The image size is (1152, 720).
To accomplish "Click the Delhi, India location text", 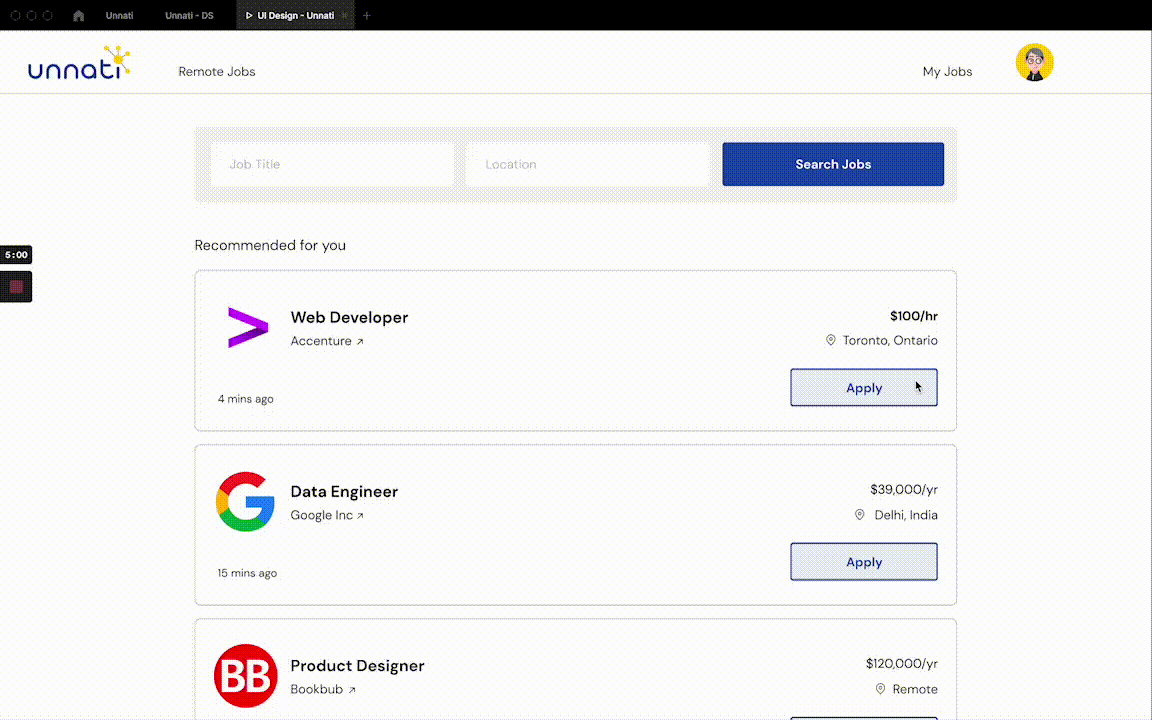I will click(906, 515).
